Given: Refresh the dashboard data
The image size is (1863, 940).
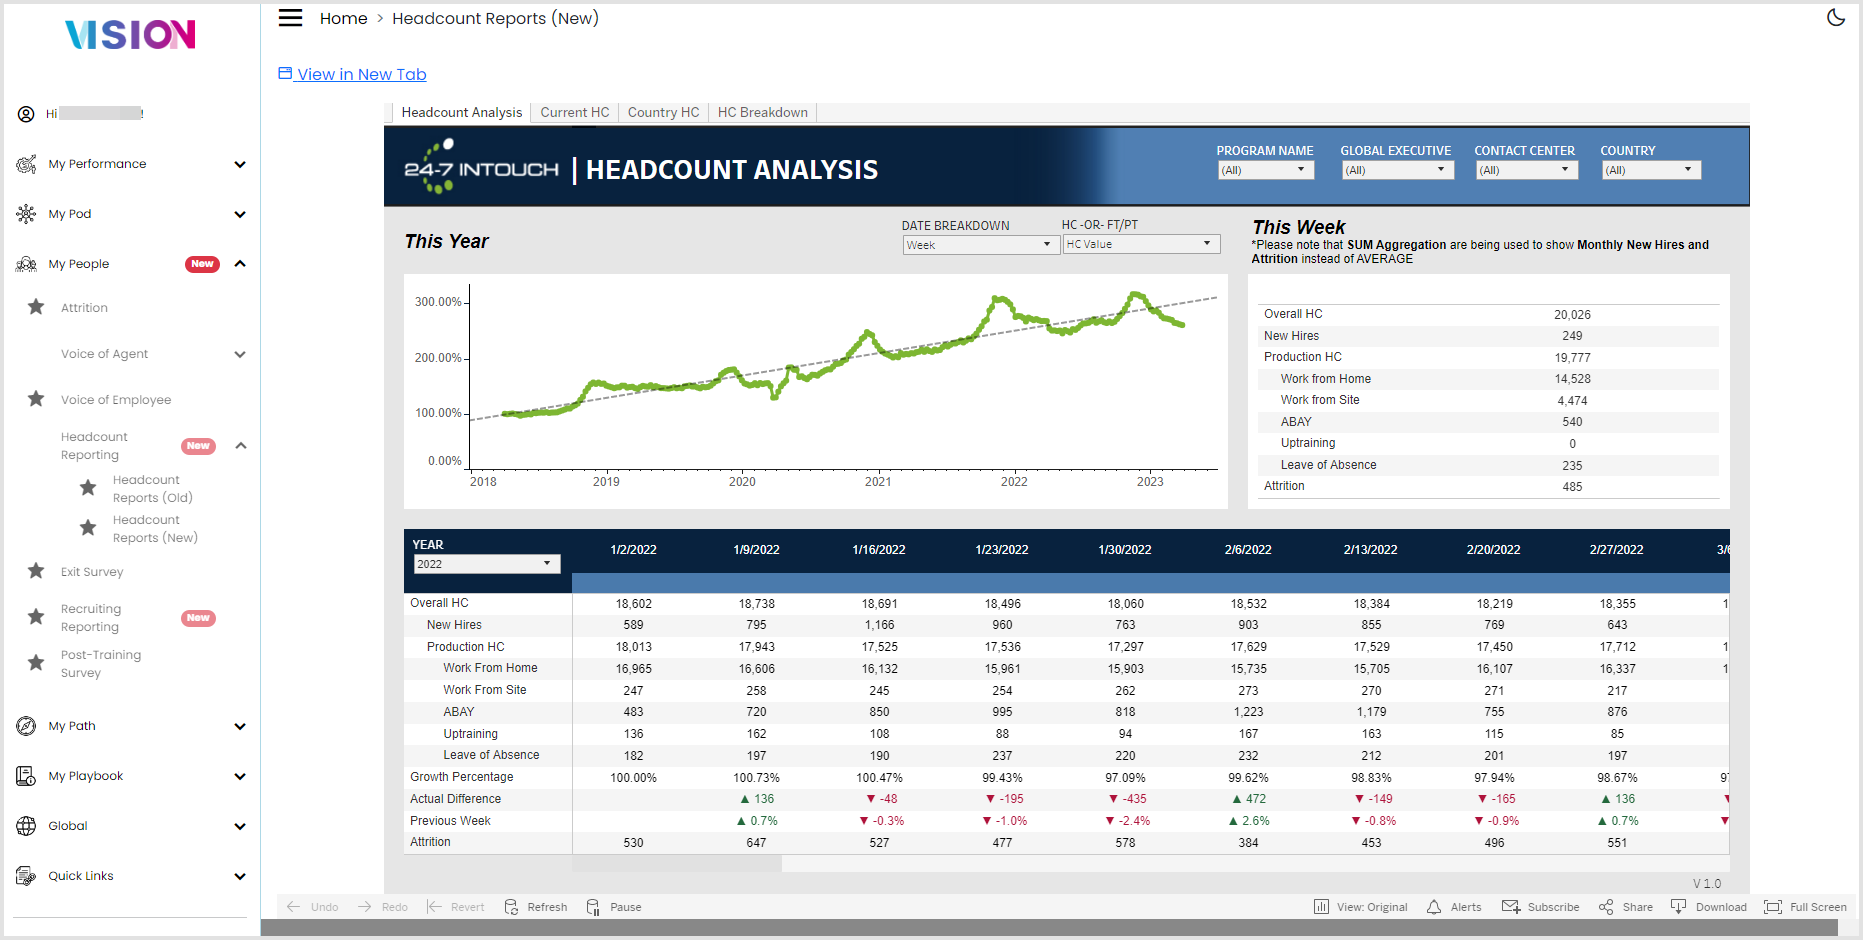Looking at the screenshot, I should click(536, 907).
